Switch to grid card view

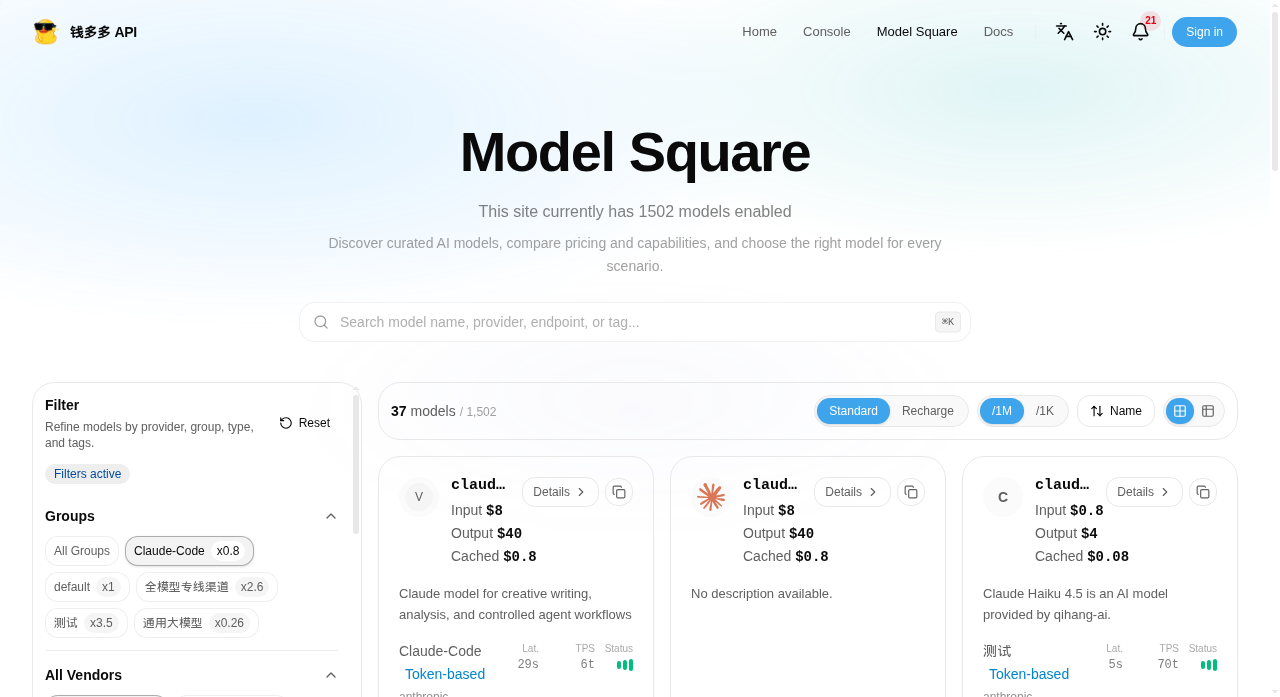click(1180, 411)
